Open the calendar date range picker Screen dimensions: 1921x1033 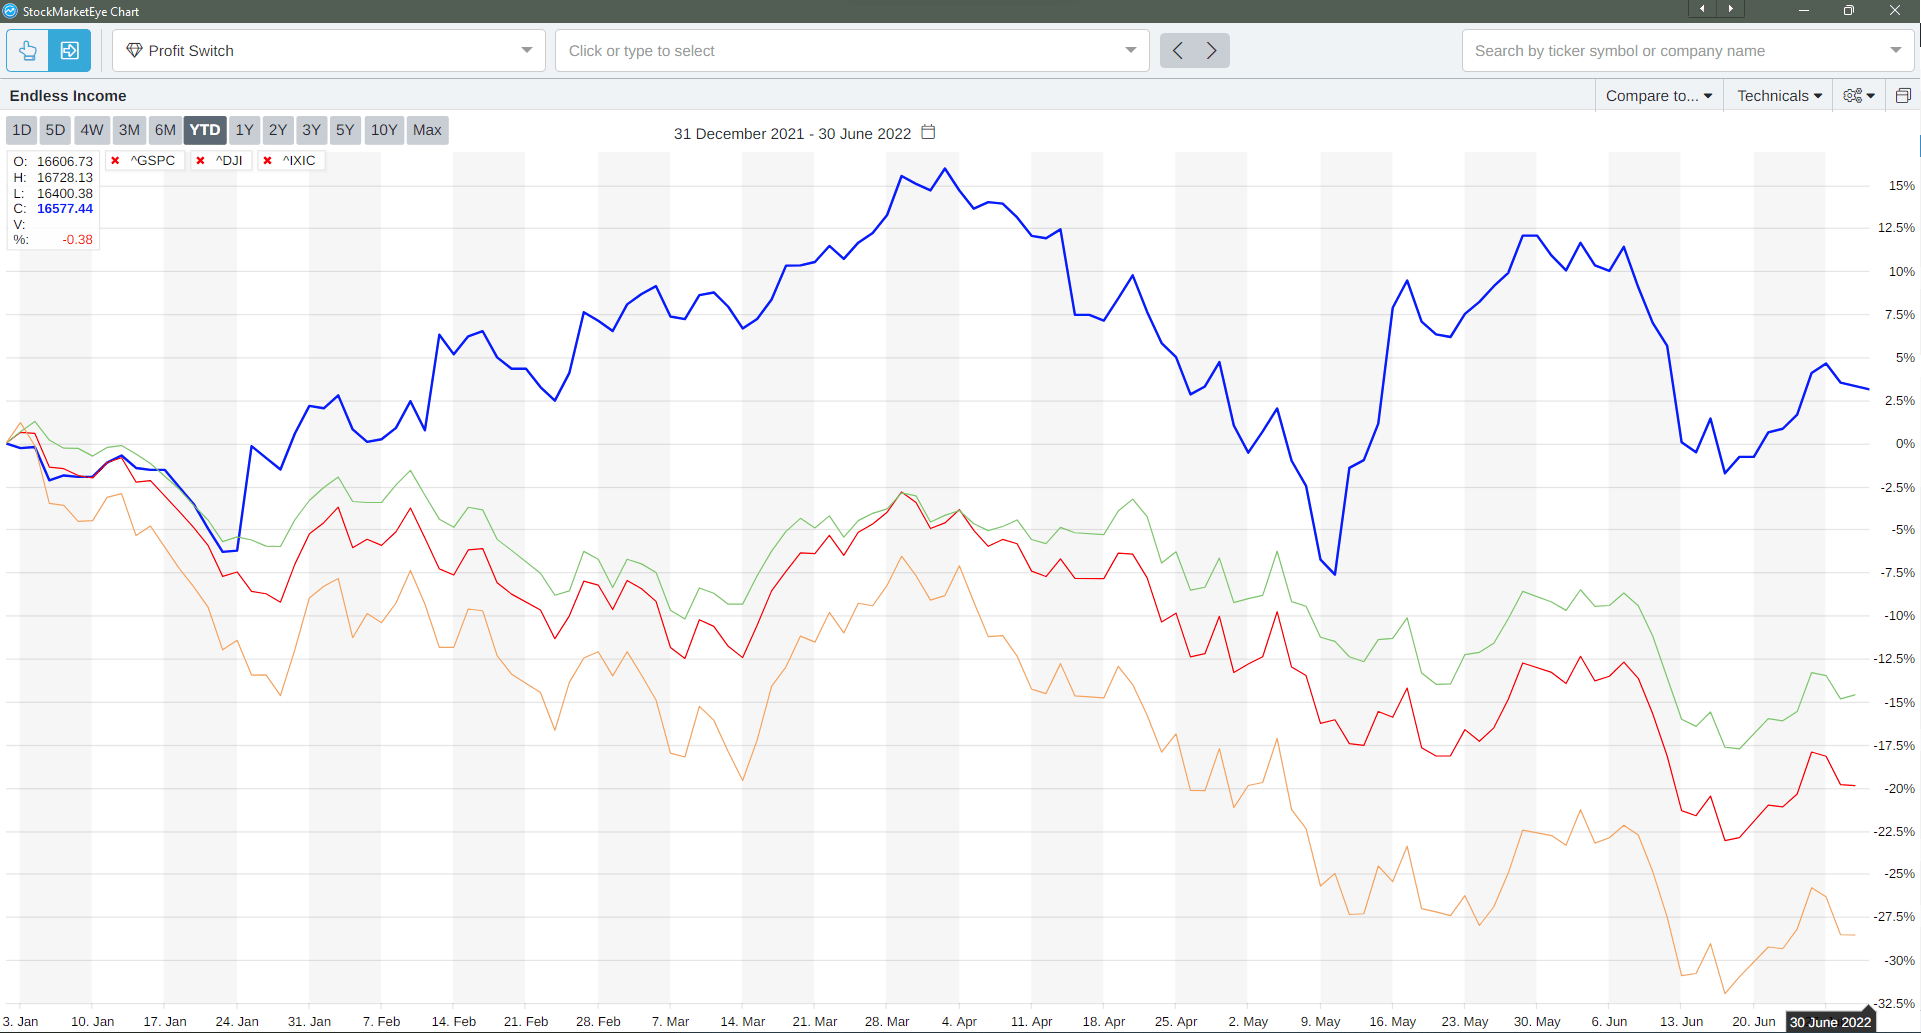[928, 132]
